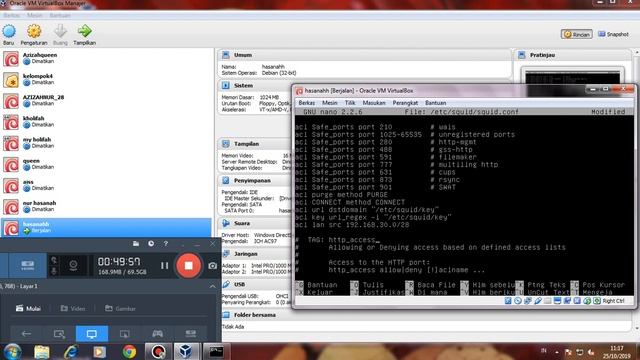Open output folder icon in recorder title bar
This screenshot has width=640, height=360.
[136, 244]
